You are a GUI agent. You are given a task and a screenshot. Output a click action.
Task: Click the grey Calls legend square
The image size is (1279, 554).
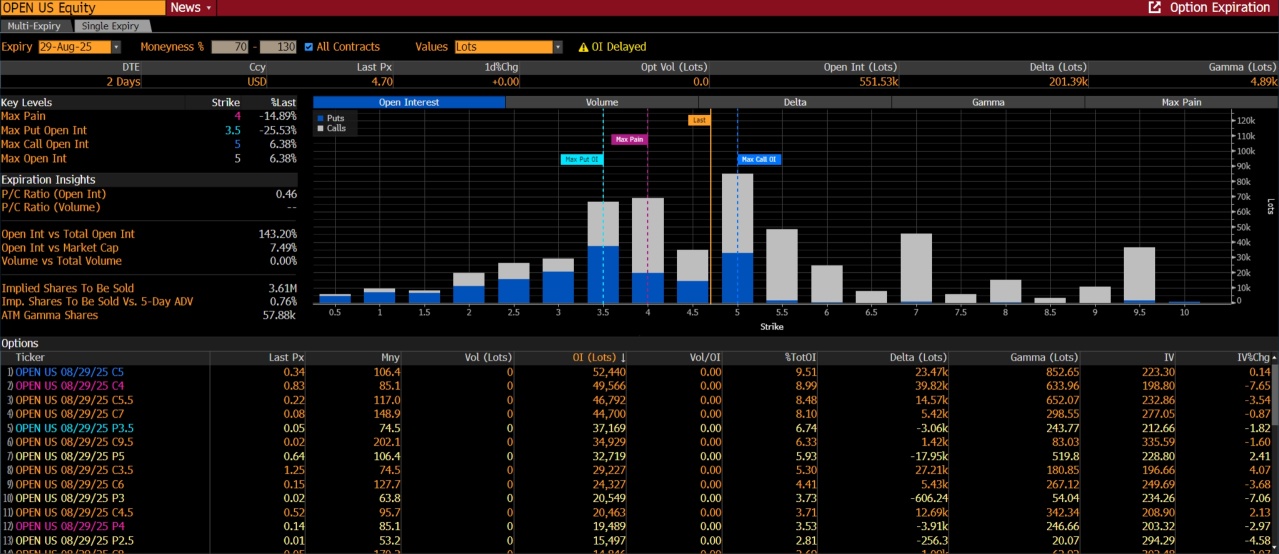point(321,129)
